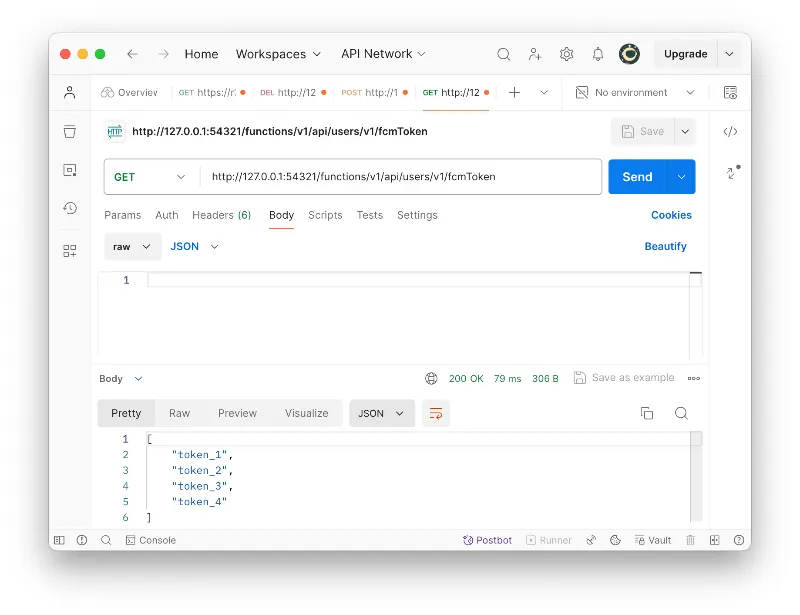Click the Send button
800x615 pixels.
(x=637, y=177)
